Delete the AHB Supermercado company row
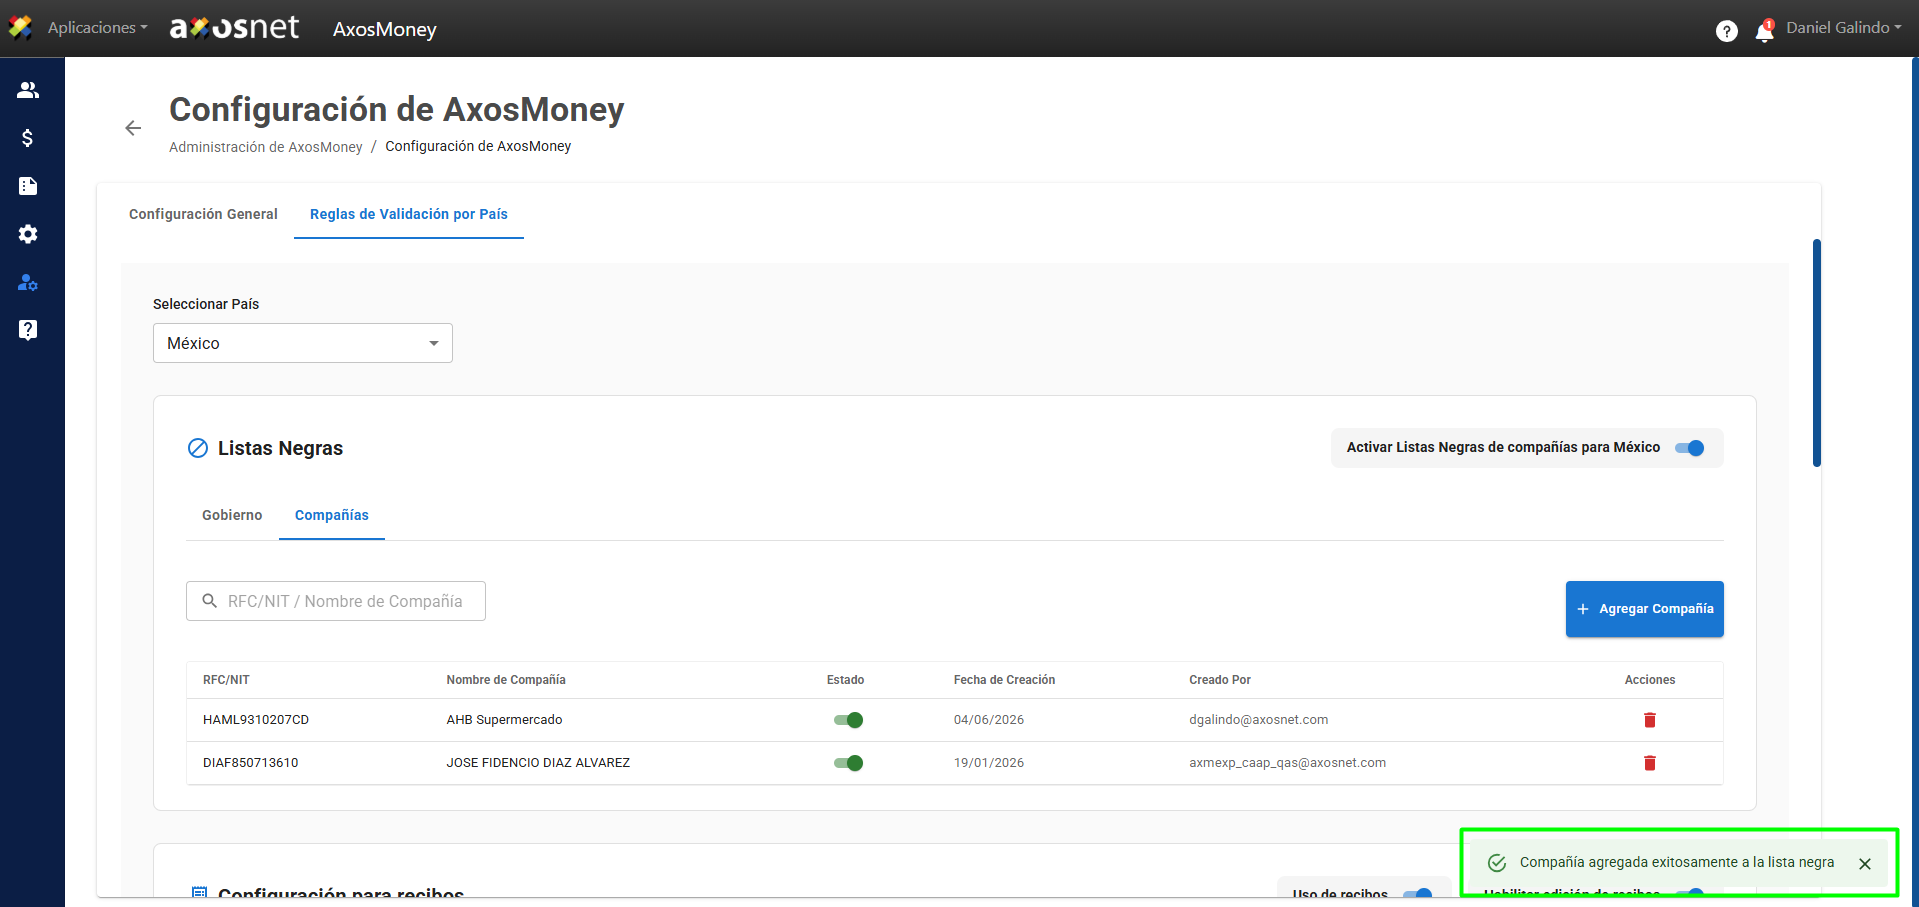 coord(1650,720)
